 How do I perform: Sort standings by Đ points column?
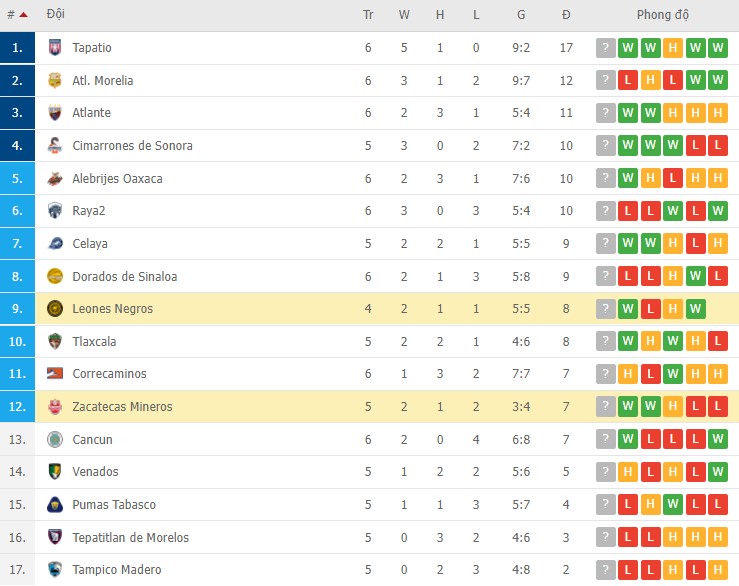point(566,15)
